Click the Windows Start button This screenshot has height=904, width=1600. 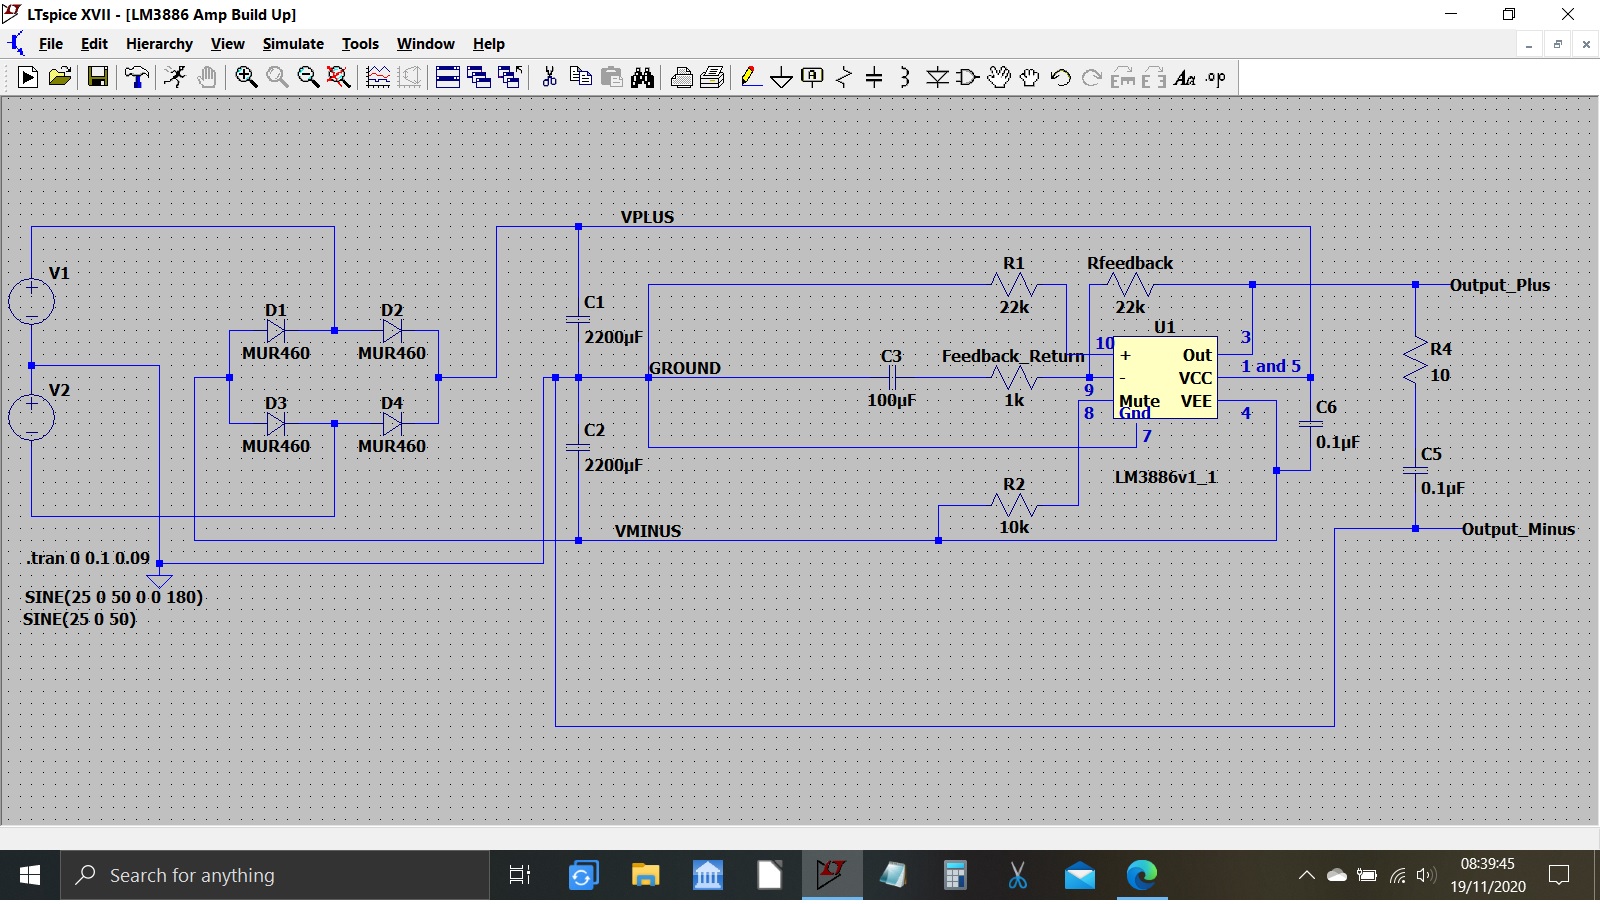(x=30, y=876)
